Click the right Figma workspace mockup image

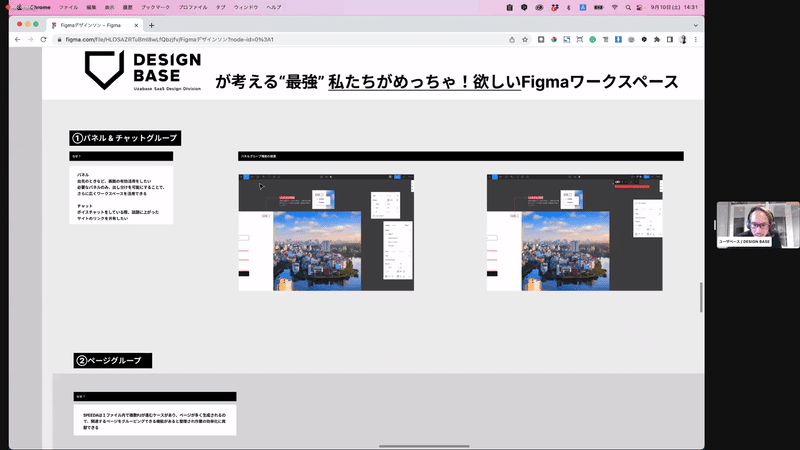(x=574, y=232)
